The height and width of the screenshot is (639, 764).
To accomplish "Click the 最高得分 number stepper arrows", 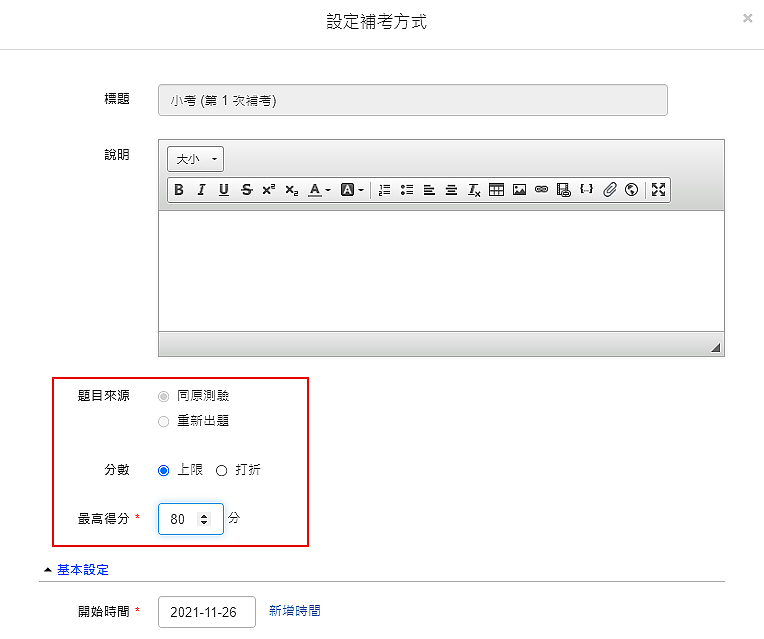I will coord(205,519).
